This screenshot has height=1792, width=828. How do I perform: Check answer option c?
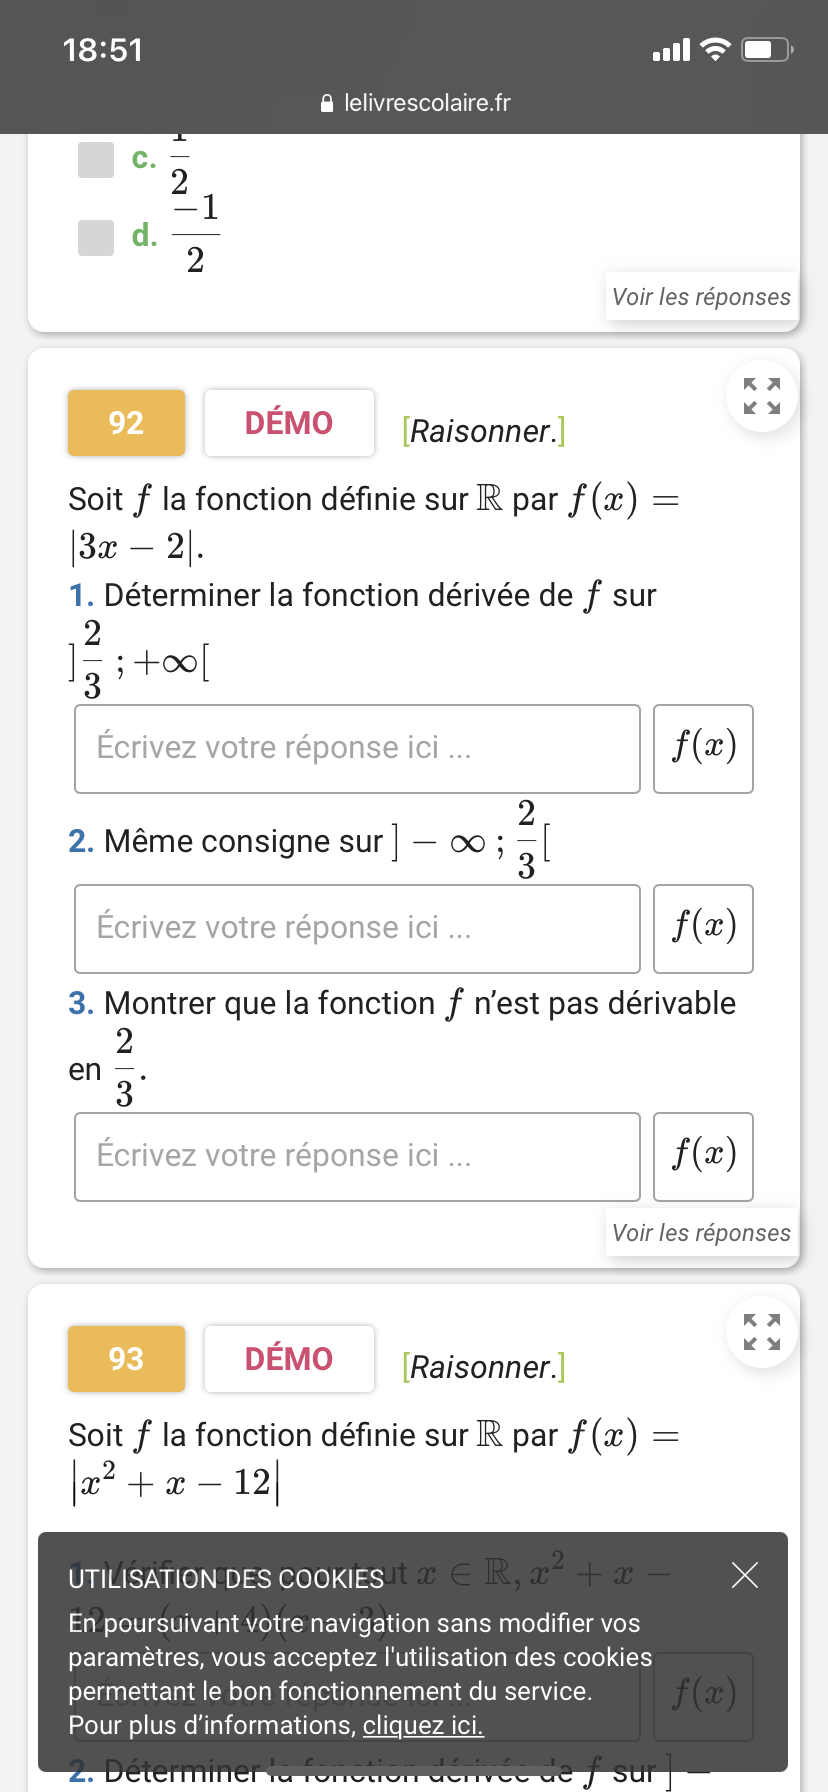[x=96, y=160]
